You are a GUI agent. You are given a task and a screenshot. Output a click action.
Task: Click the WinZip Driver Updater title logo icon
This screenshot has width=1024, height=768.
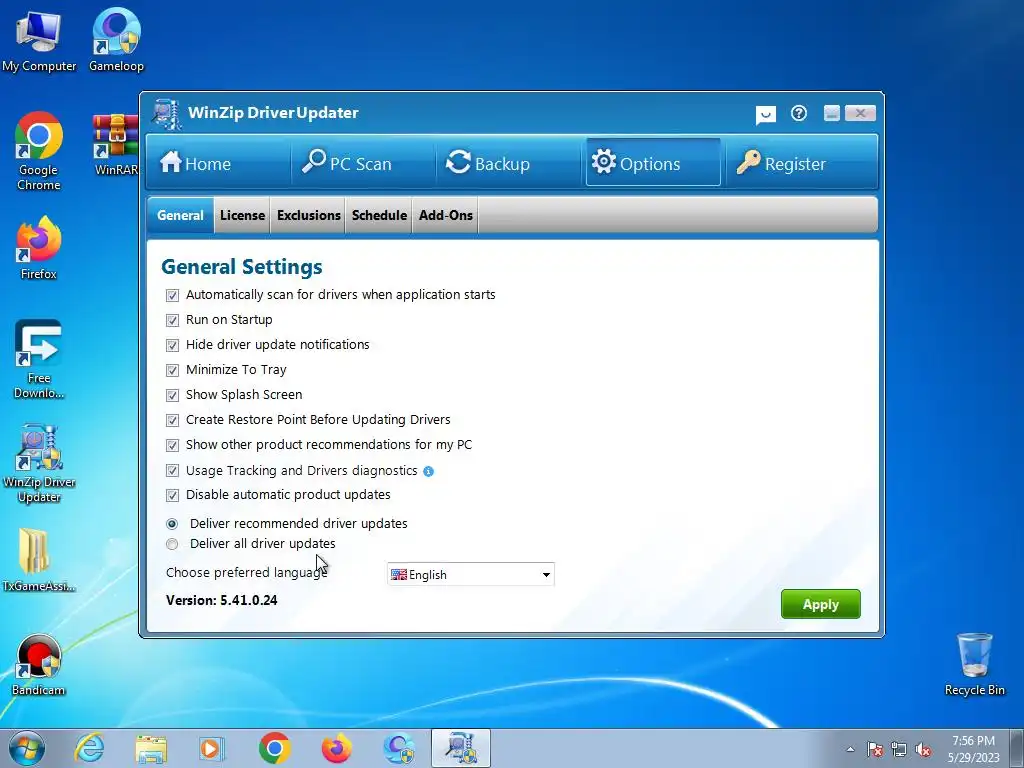coord(167,114)
